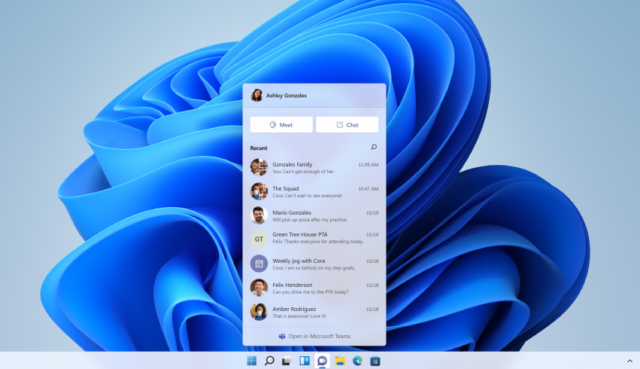Open Microsoft Store from taskbar
Viewport: 640px width, 369px height.
[x=375, y=361]
